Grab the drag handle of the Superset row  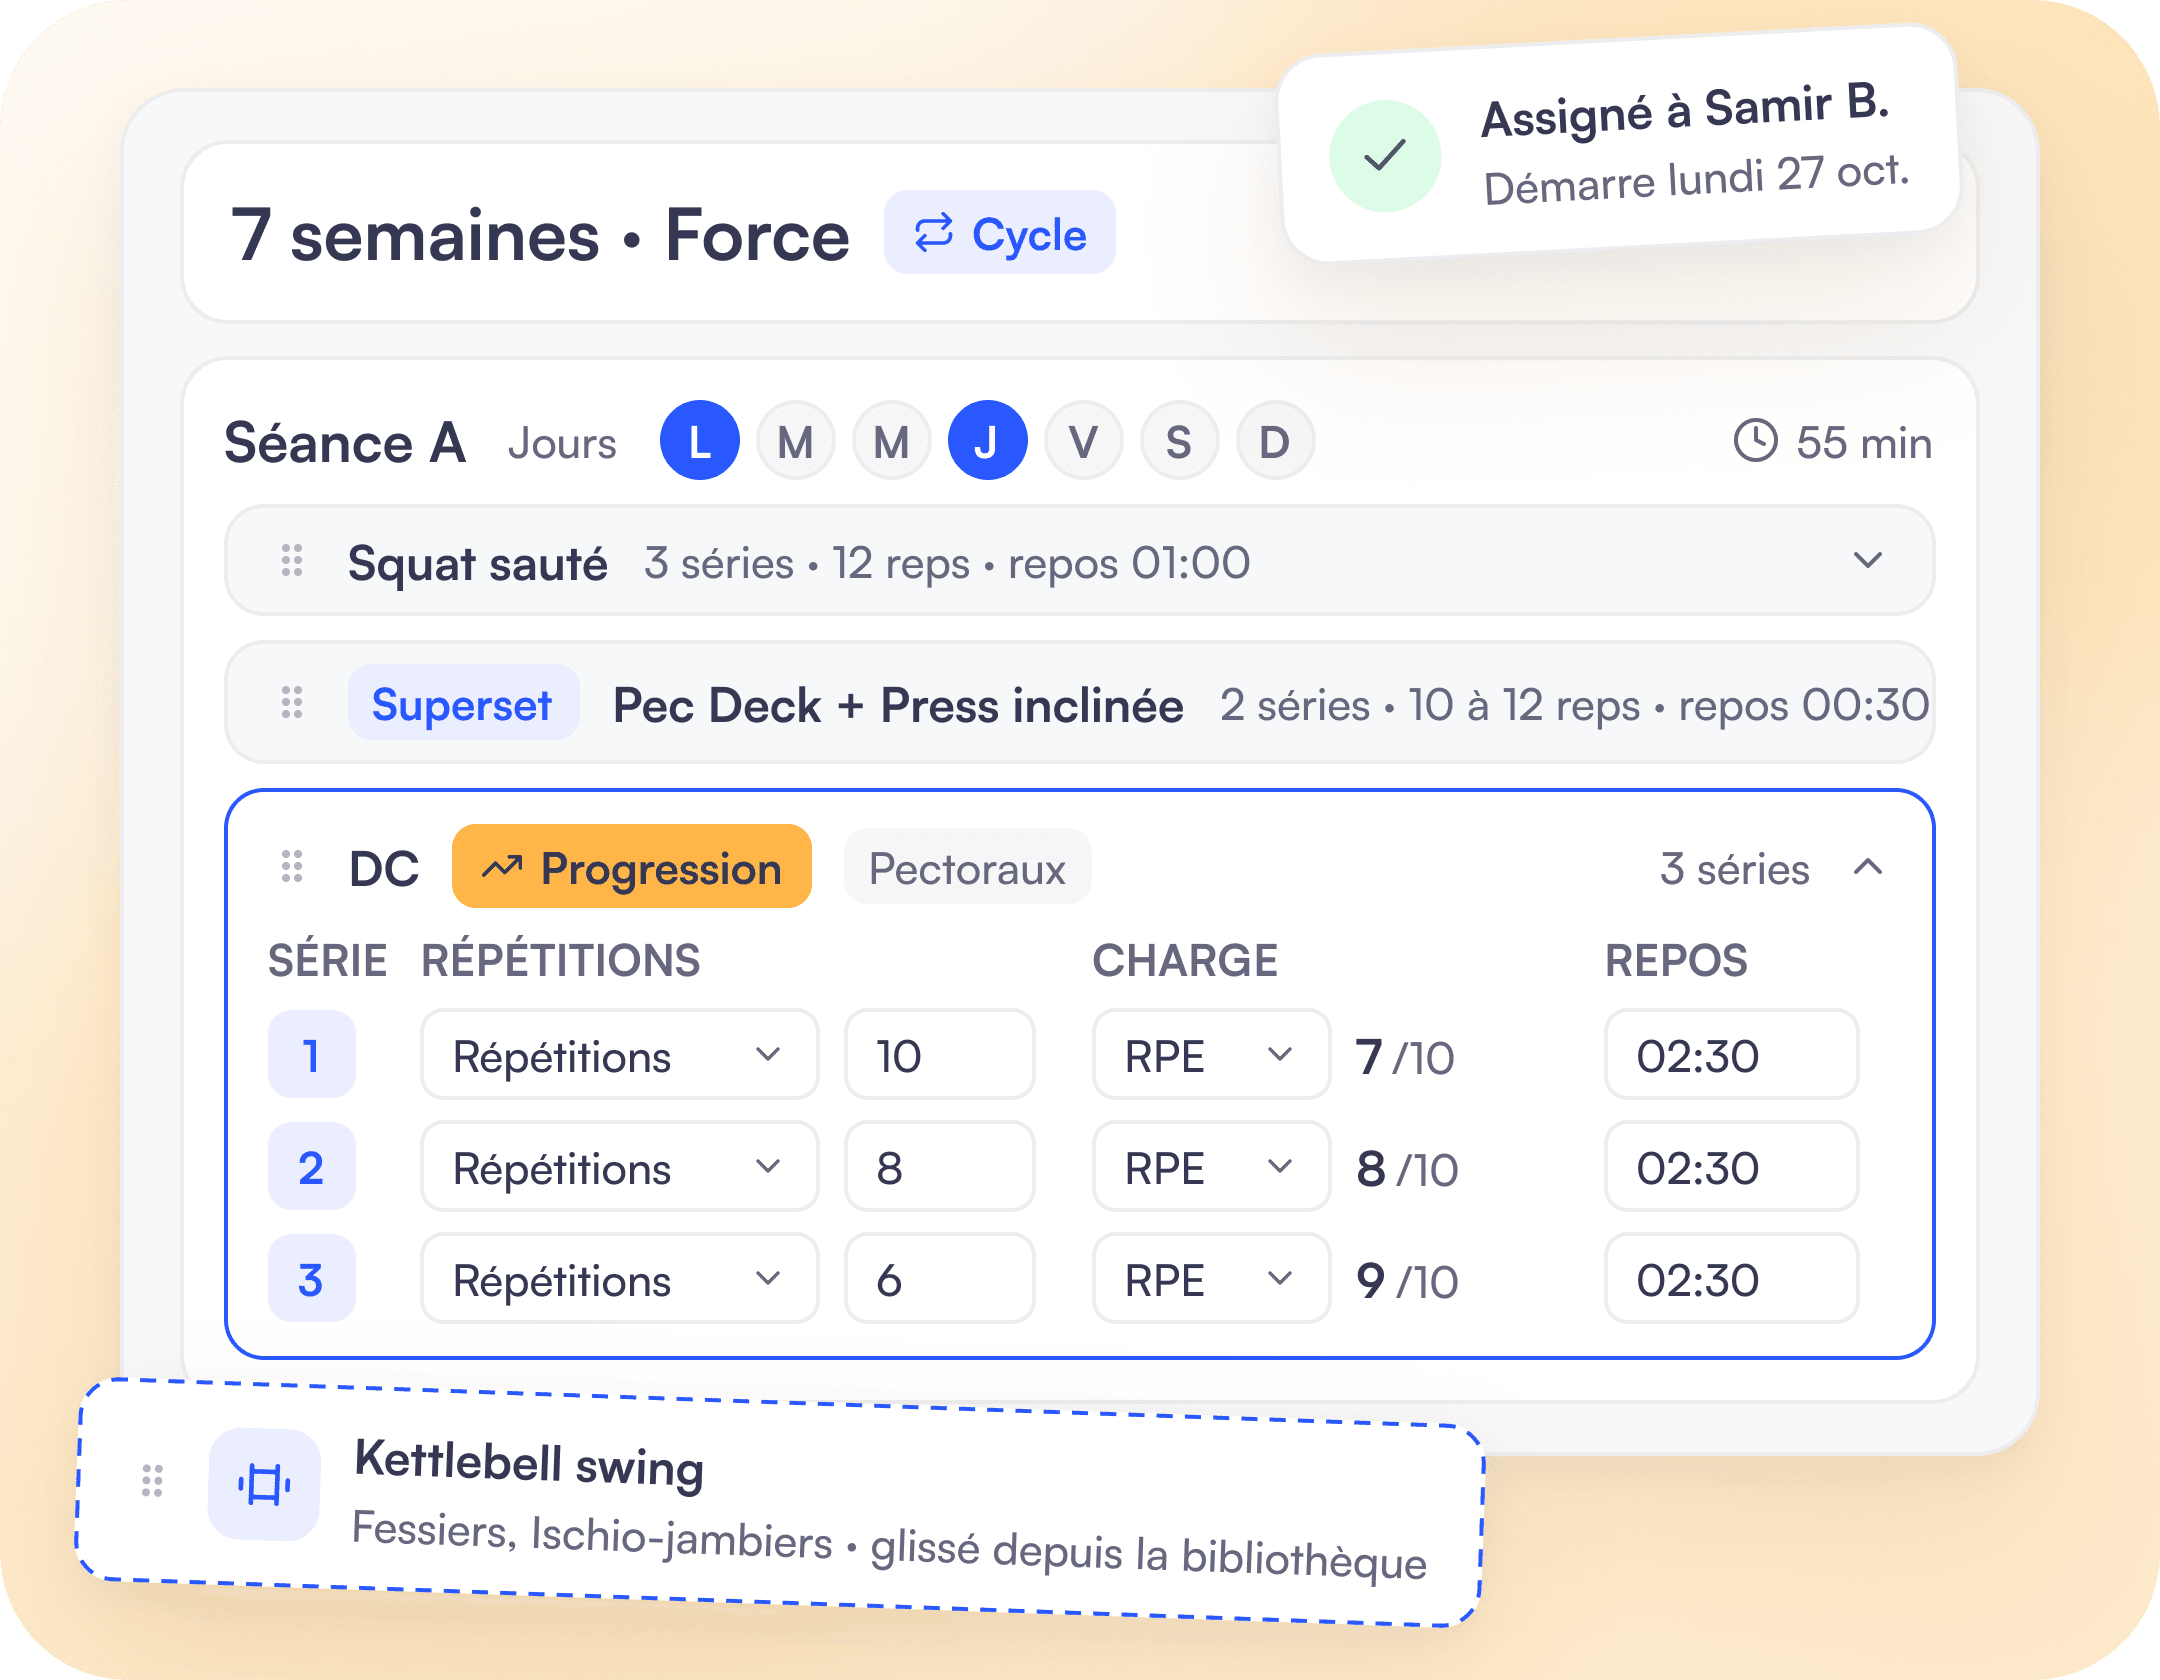(292, 702)
